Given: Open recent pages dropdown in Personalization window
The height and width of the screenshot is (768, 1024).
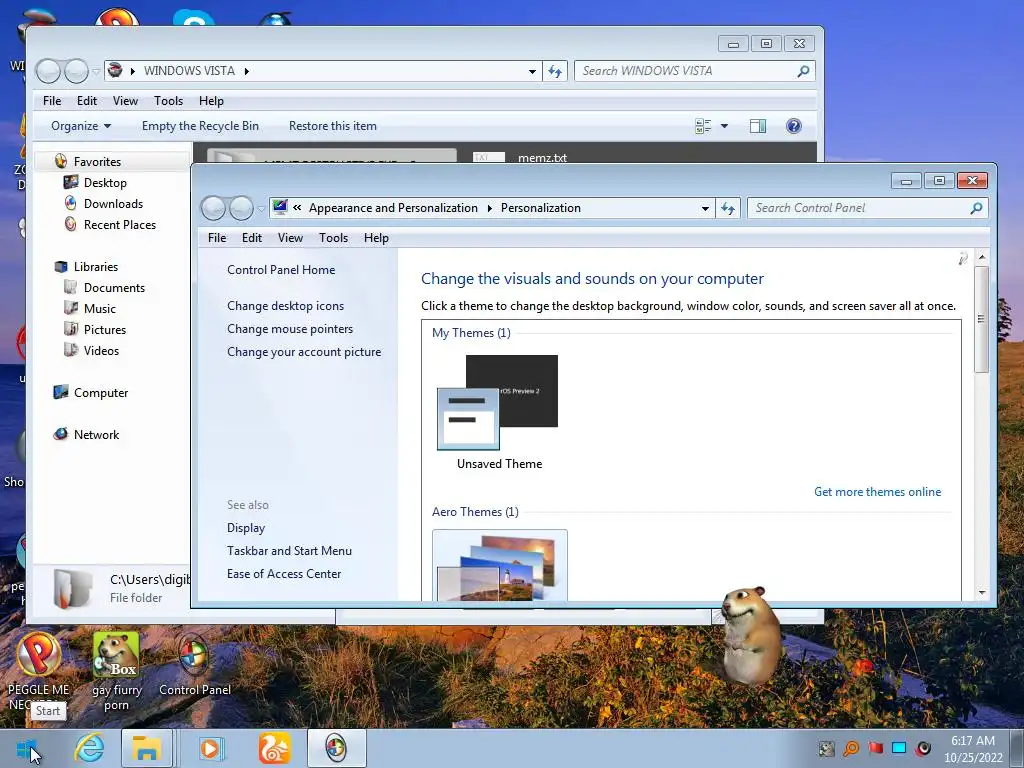Looking at the screenshot, I should click(x=261, y=209).
